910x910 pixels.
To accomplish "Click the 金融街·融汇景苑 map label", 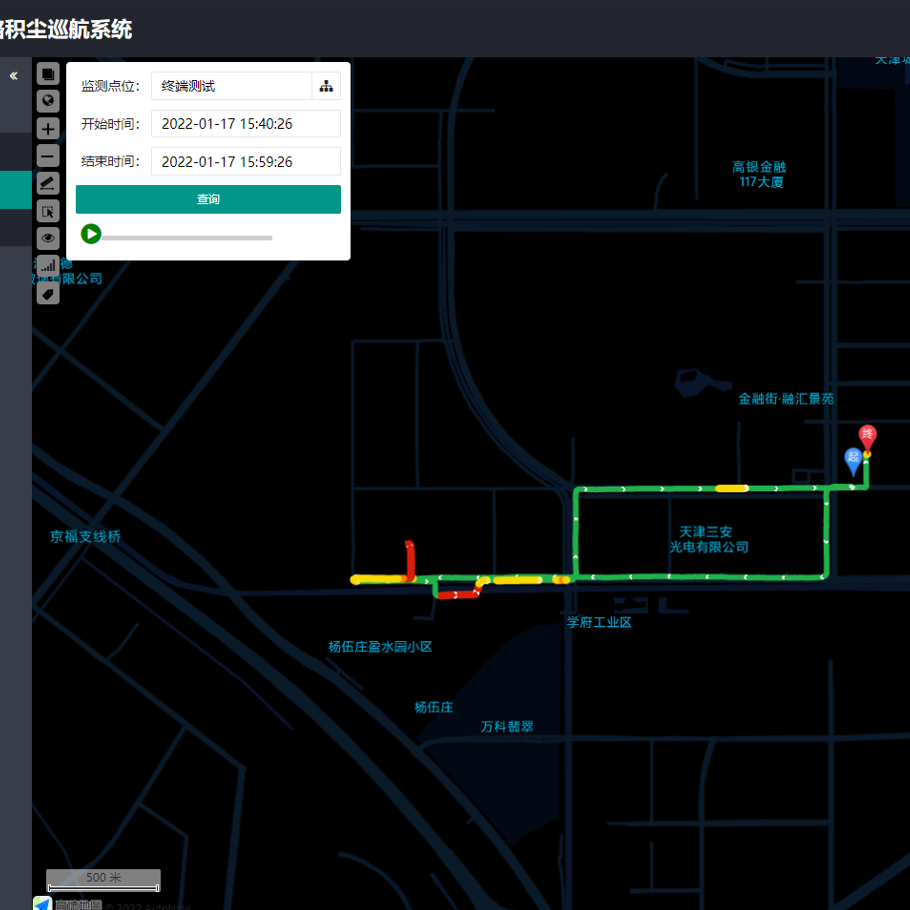I will [x=786, y=399].
